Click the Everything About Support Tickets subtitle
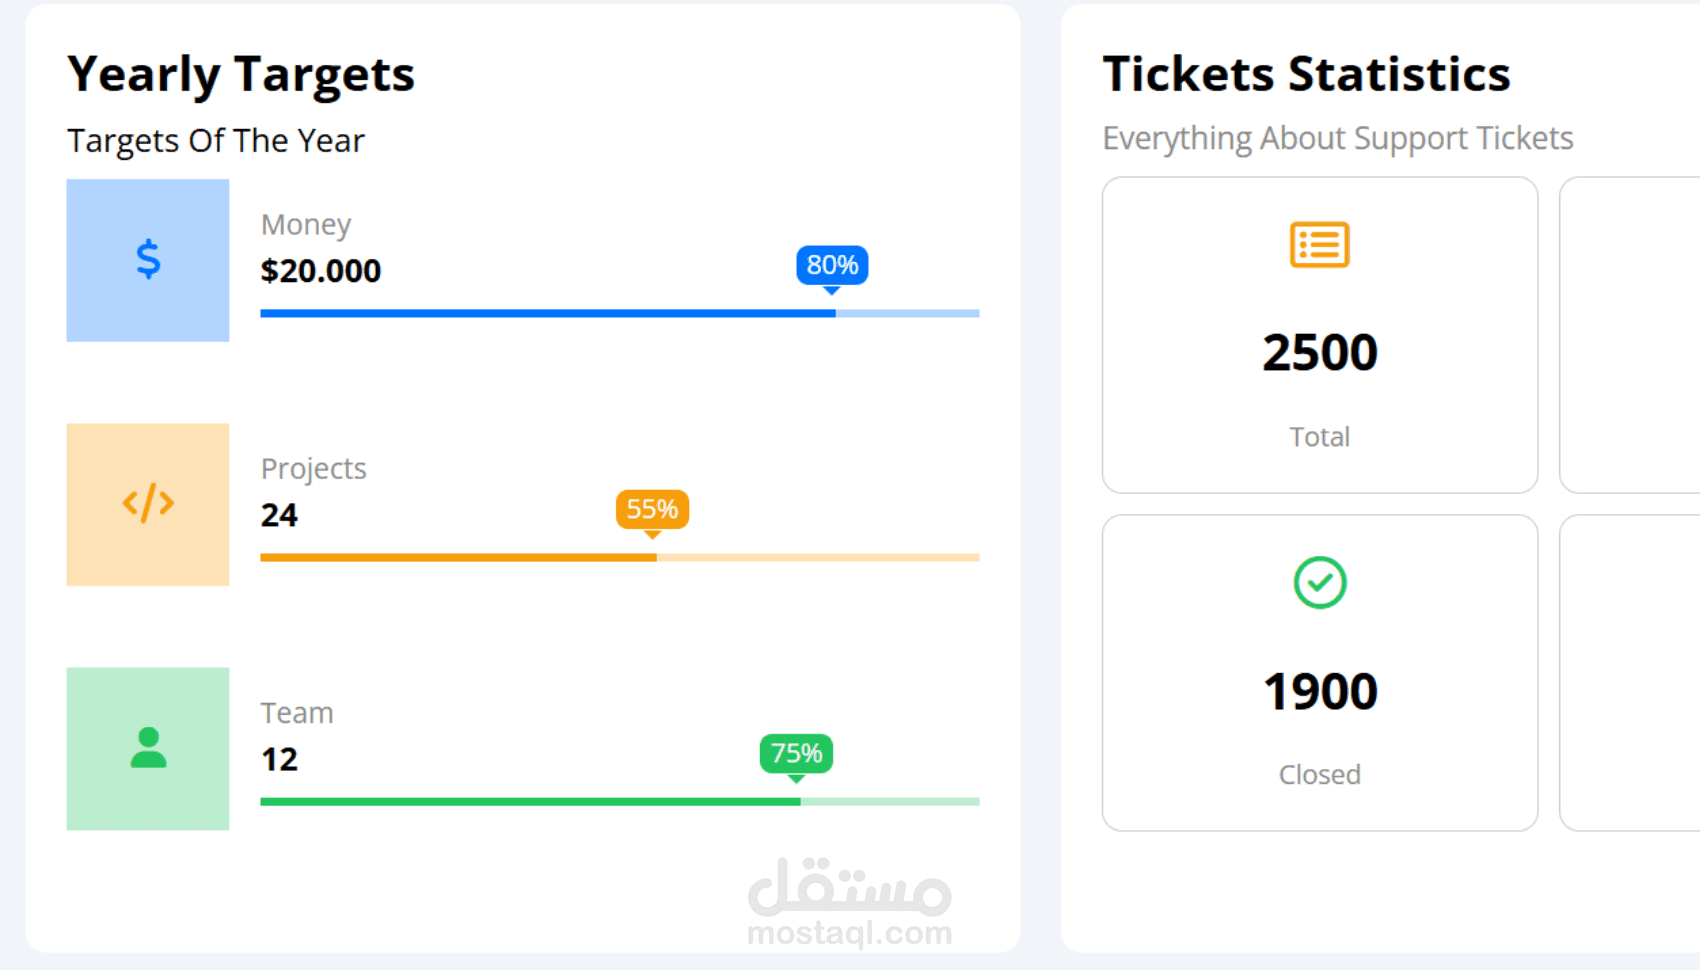The height and width of the screenshot is (970, 1700). coord(1337,138)
